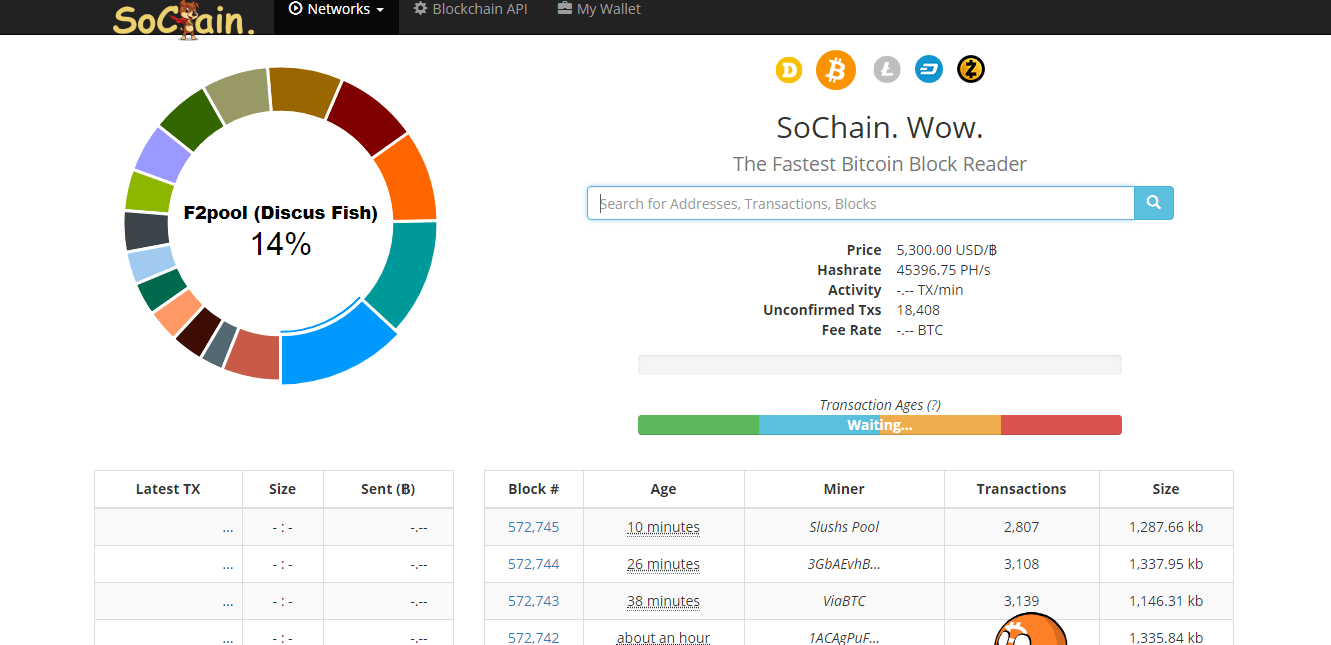This screenshot has width=1331, height=645.
Task: Go to the SoChain logo home link
Action: pos(184,19)
